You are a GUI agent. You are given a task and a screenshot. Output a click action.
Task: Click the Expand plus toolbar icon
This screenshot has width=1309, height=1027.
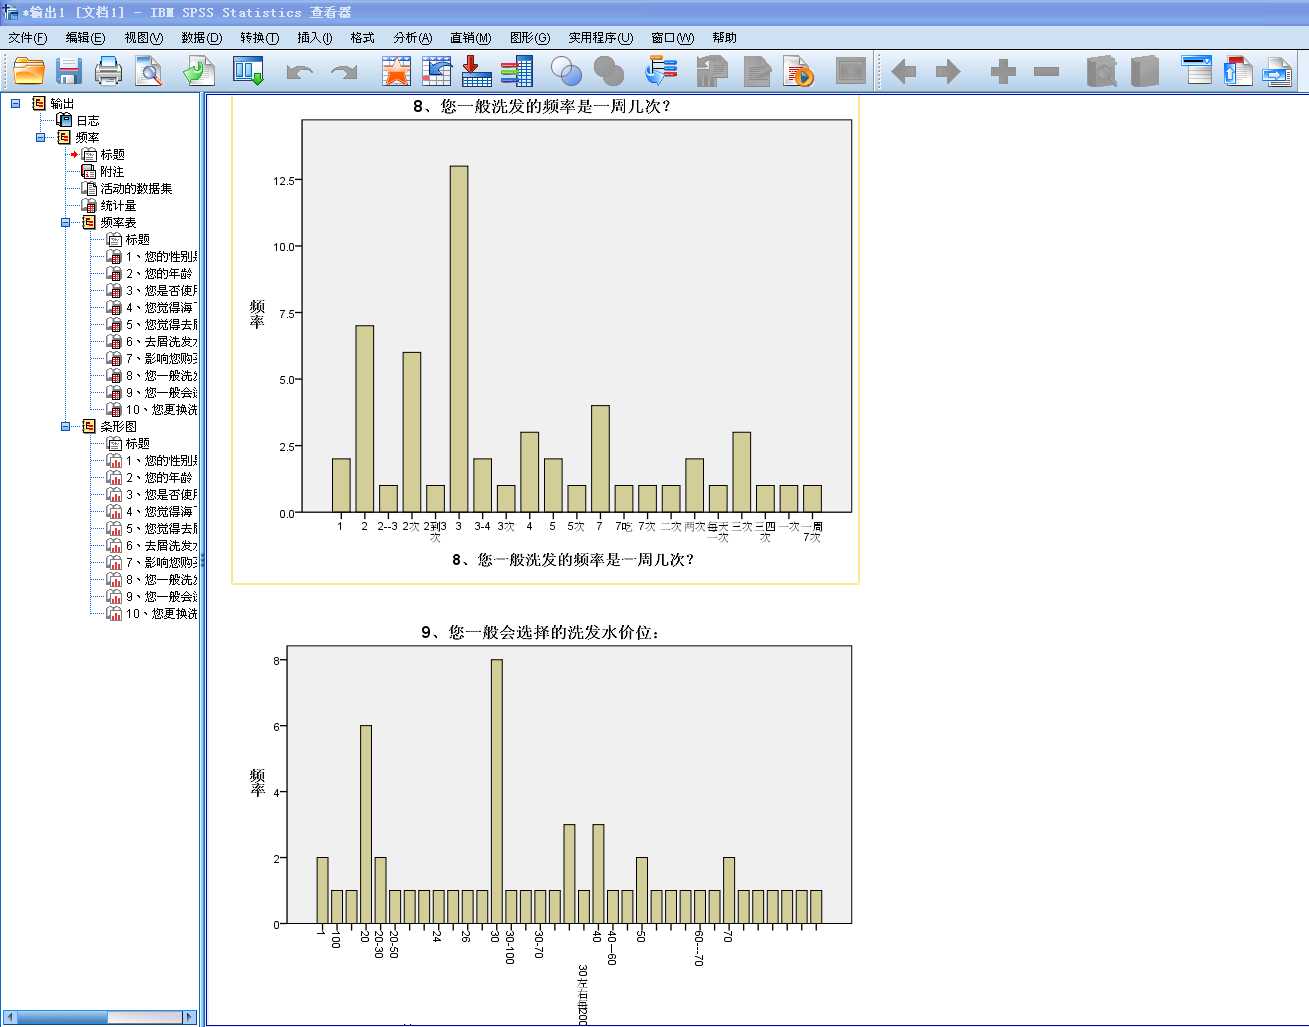pyautogui.click(x=1003, y=71)
